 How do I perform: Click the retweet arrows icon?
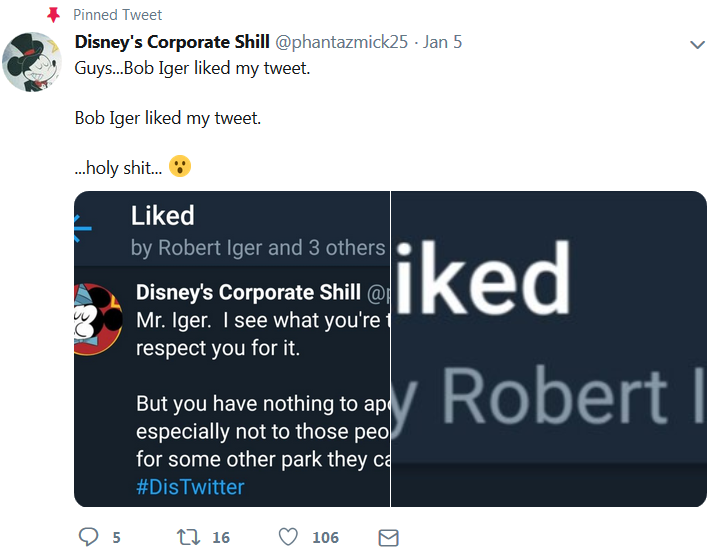(188, 538)
